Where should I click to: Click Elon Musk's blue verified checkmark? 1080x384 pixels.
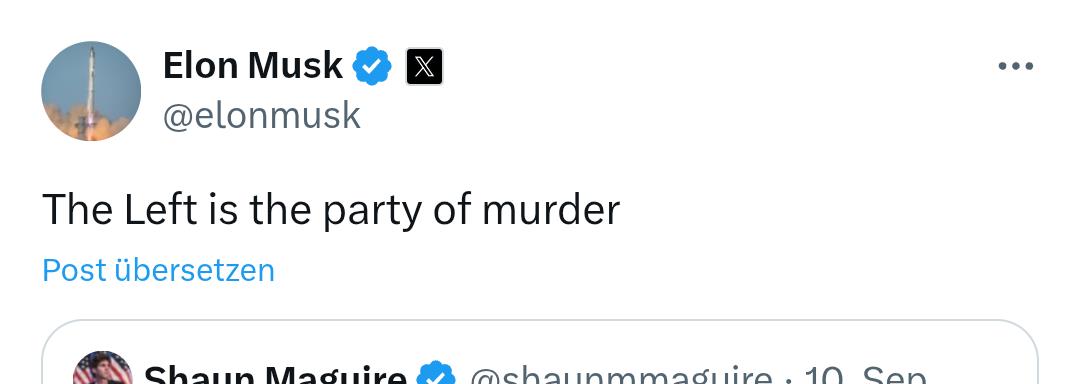tap(372, 66)
